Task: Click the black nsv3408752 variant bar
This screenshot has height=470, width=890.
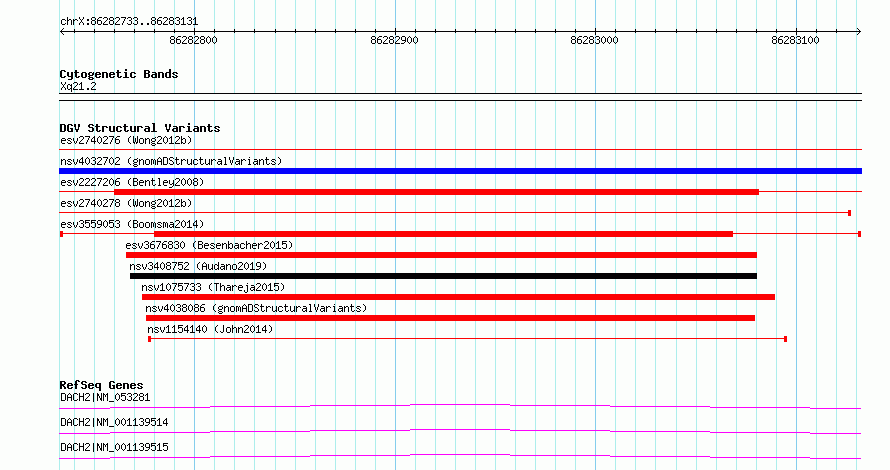Action: pyautogui.click(x=443, y=276)
